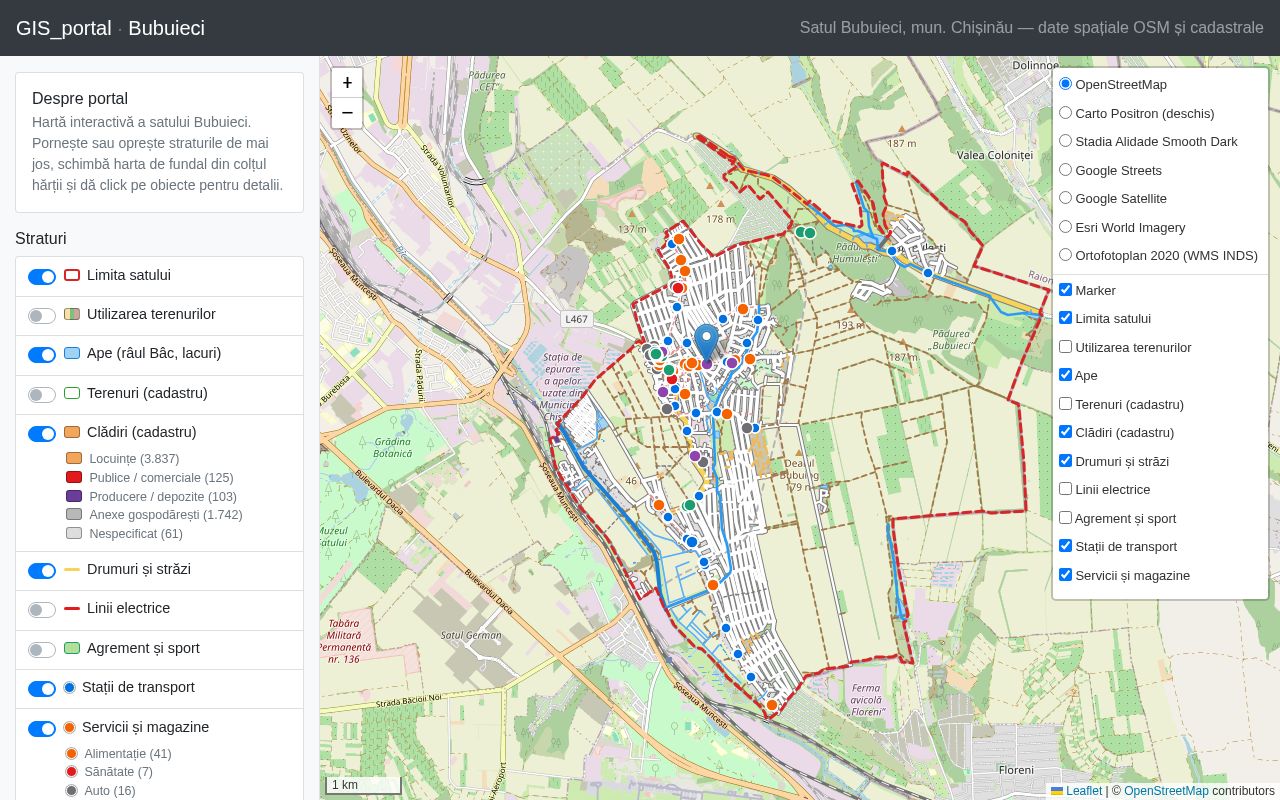Click the Linii electrice red line icon
1280x800 pixels.
point(72,608)
